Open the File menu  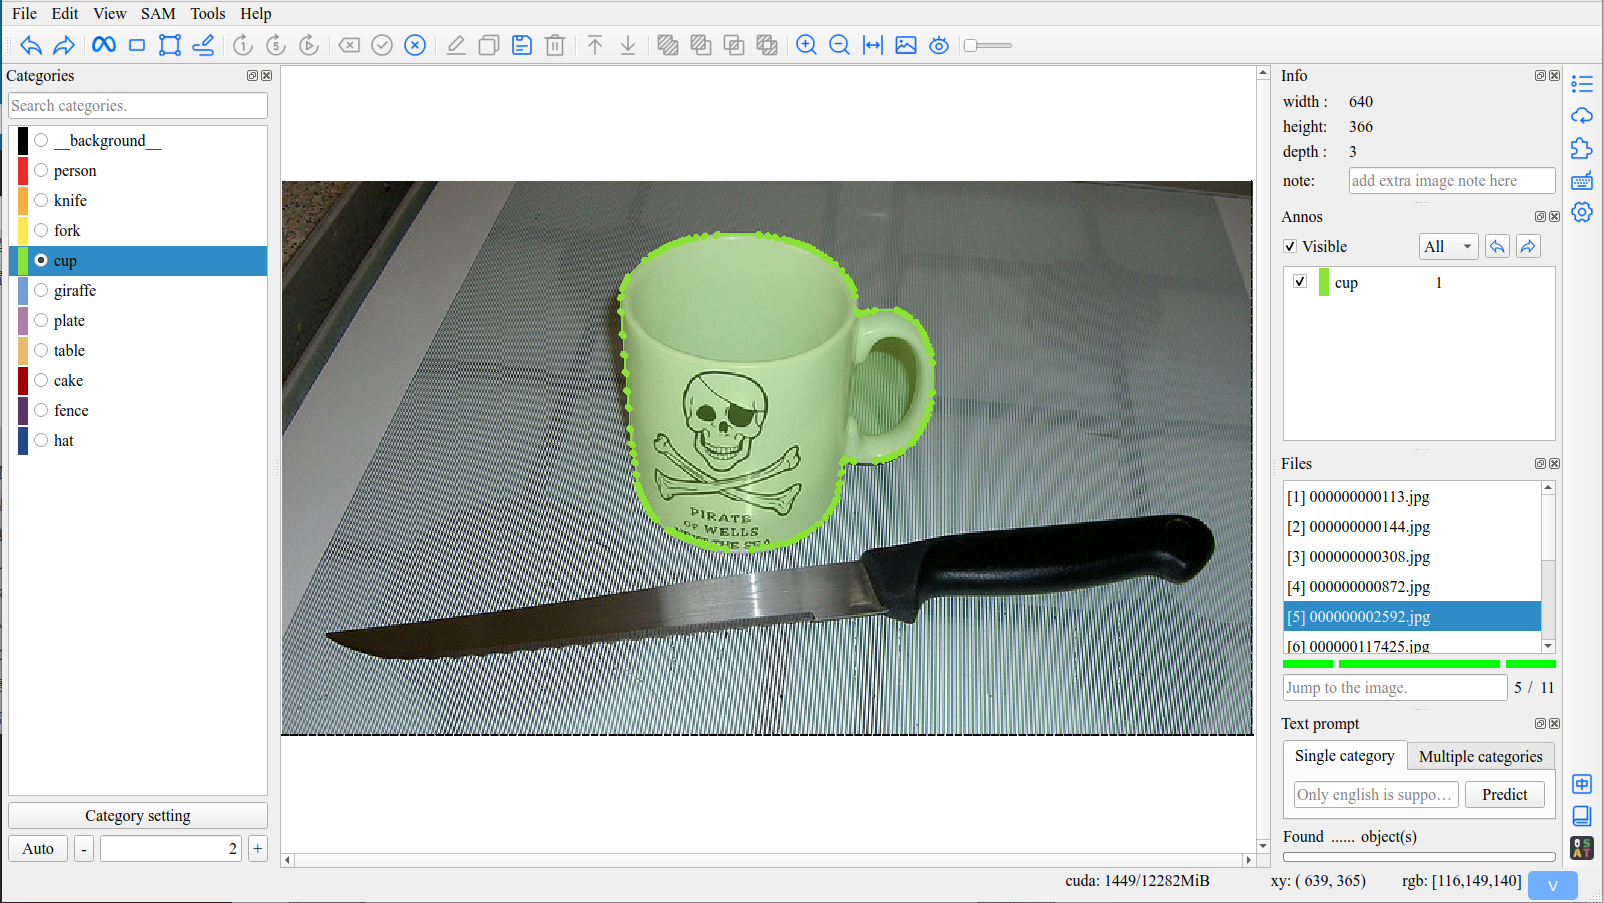tap(25, 13)
